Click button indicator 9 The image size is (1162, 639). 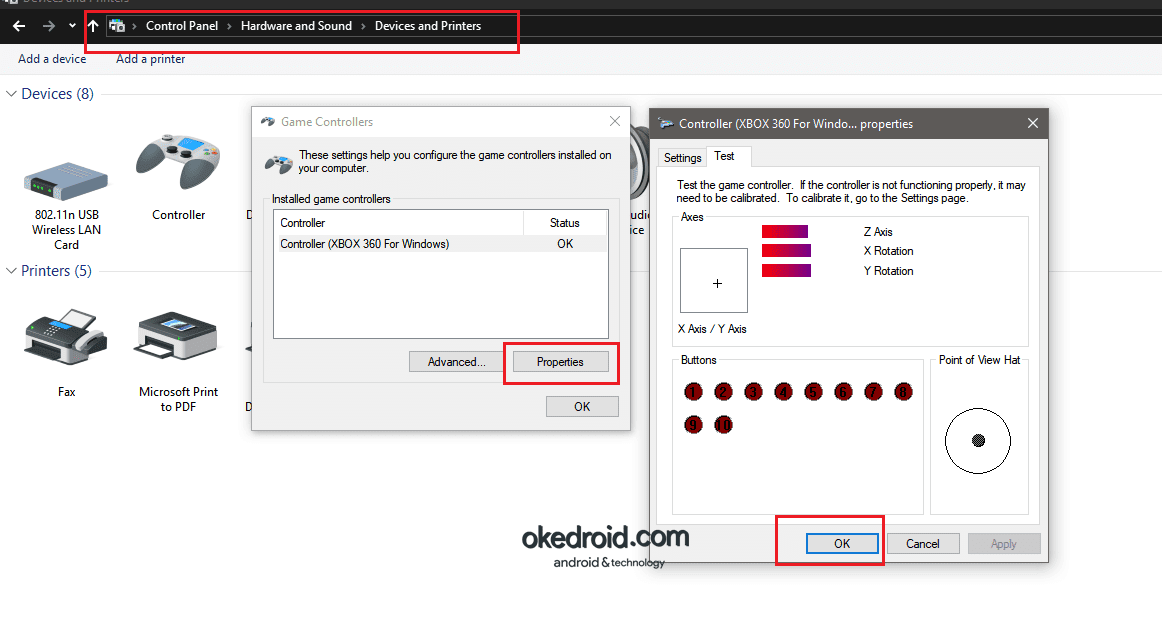pyautogui.click(x=693, y=424)
